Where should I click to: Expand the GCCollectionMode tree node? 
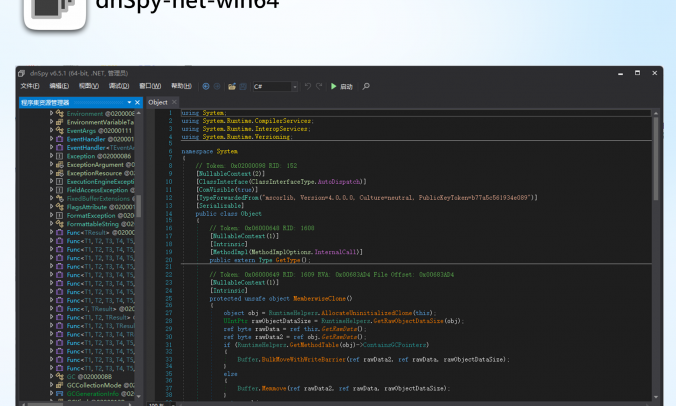tap(51, 385)
